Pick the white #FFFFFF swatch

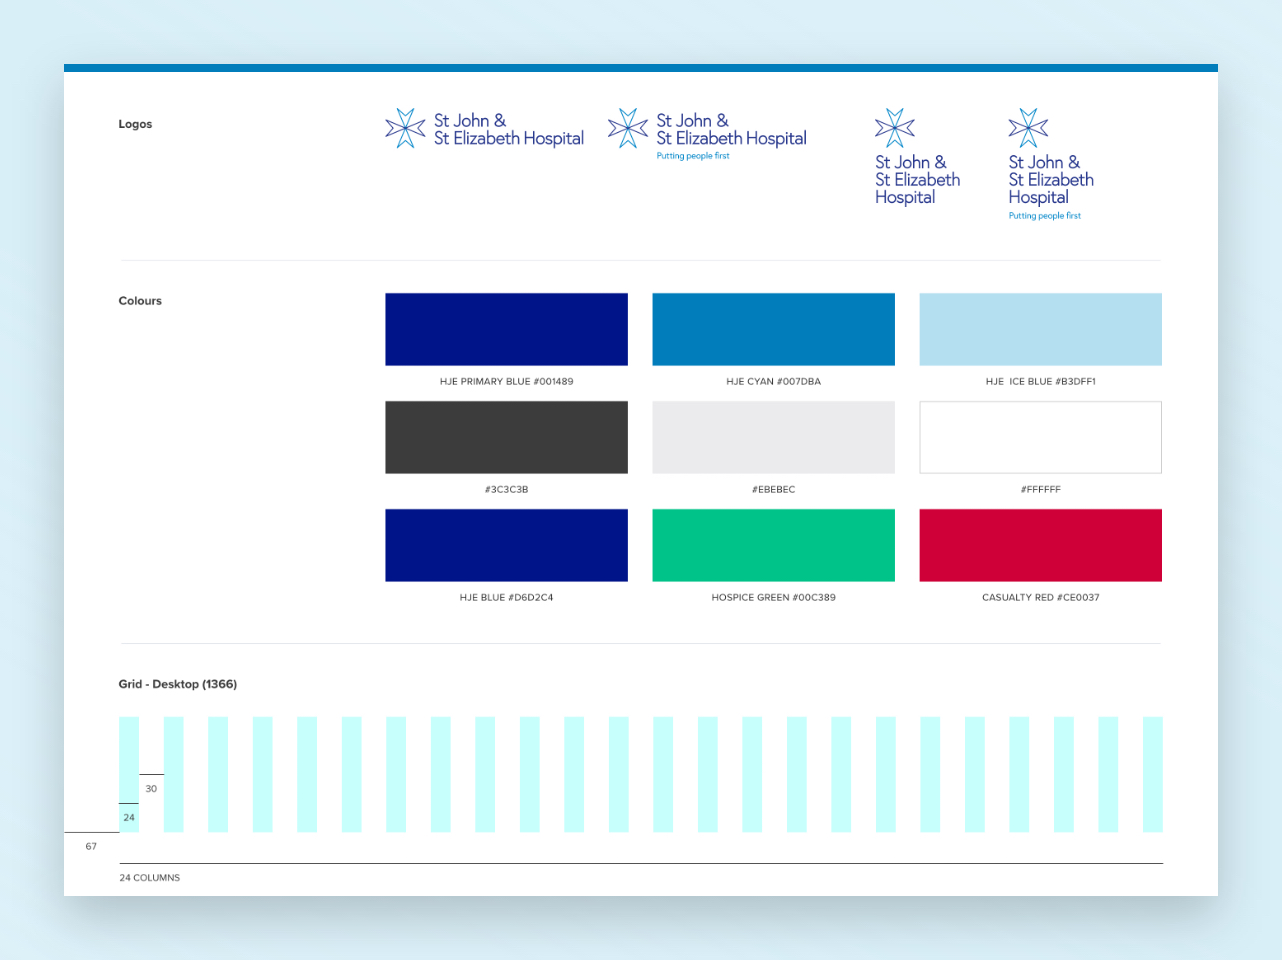[x=1040, y=437]
